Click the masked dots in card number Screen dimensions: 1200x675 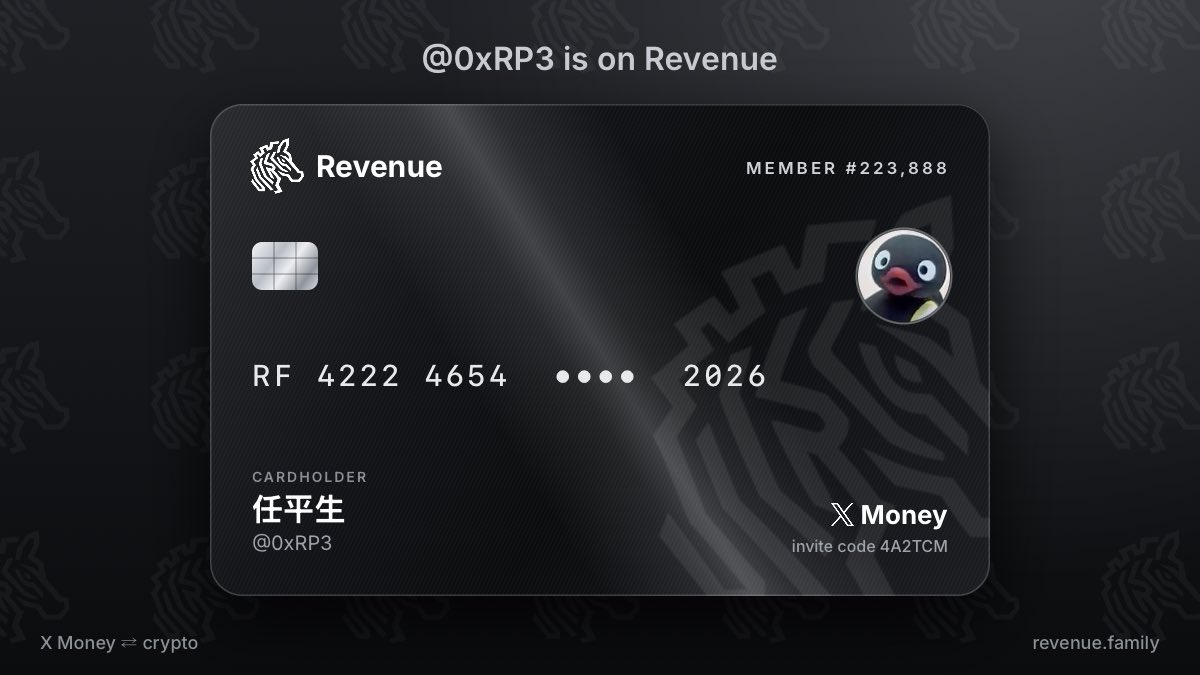click(595, 377)
